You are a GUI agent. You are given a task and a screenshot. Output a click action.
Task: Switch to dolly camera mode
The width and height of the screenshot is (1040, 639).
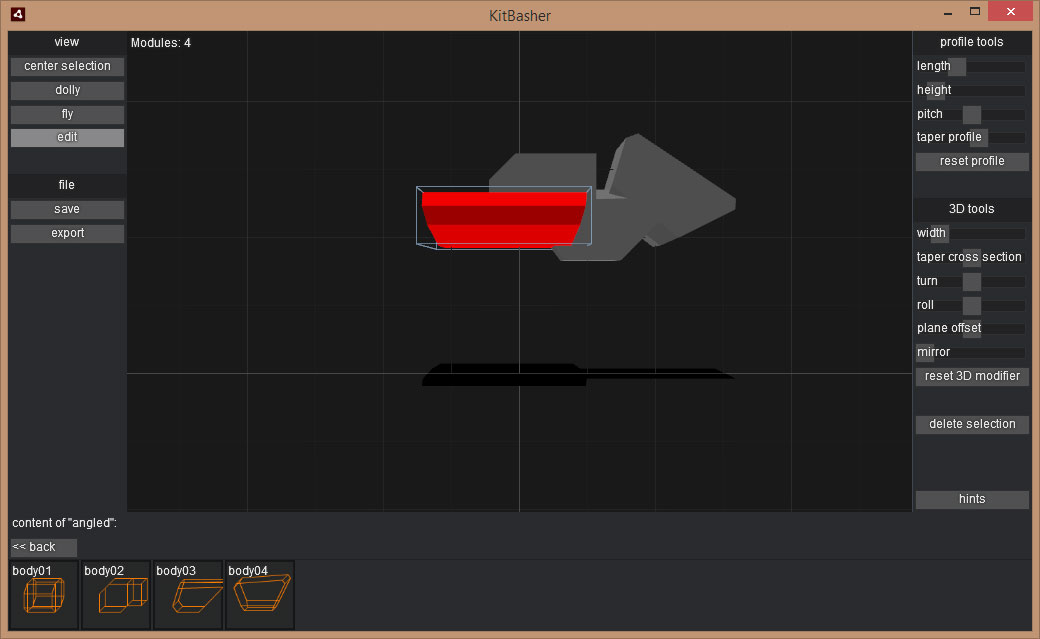point(67,90)
